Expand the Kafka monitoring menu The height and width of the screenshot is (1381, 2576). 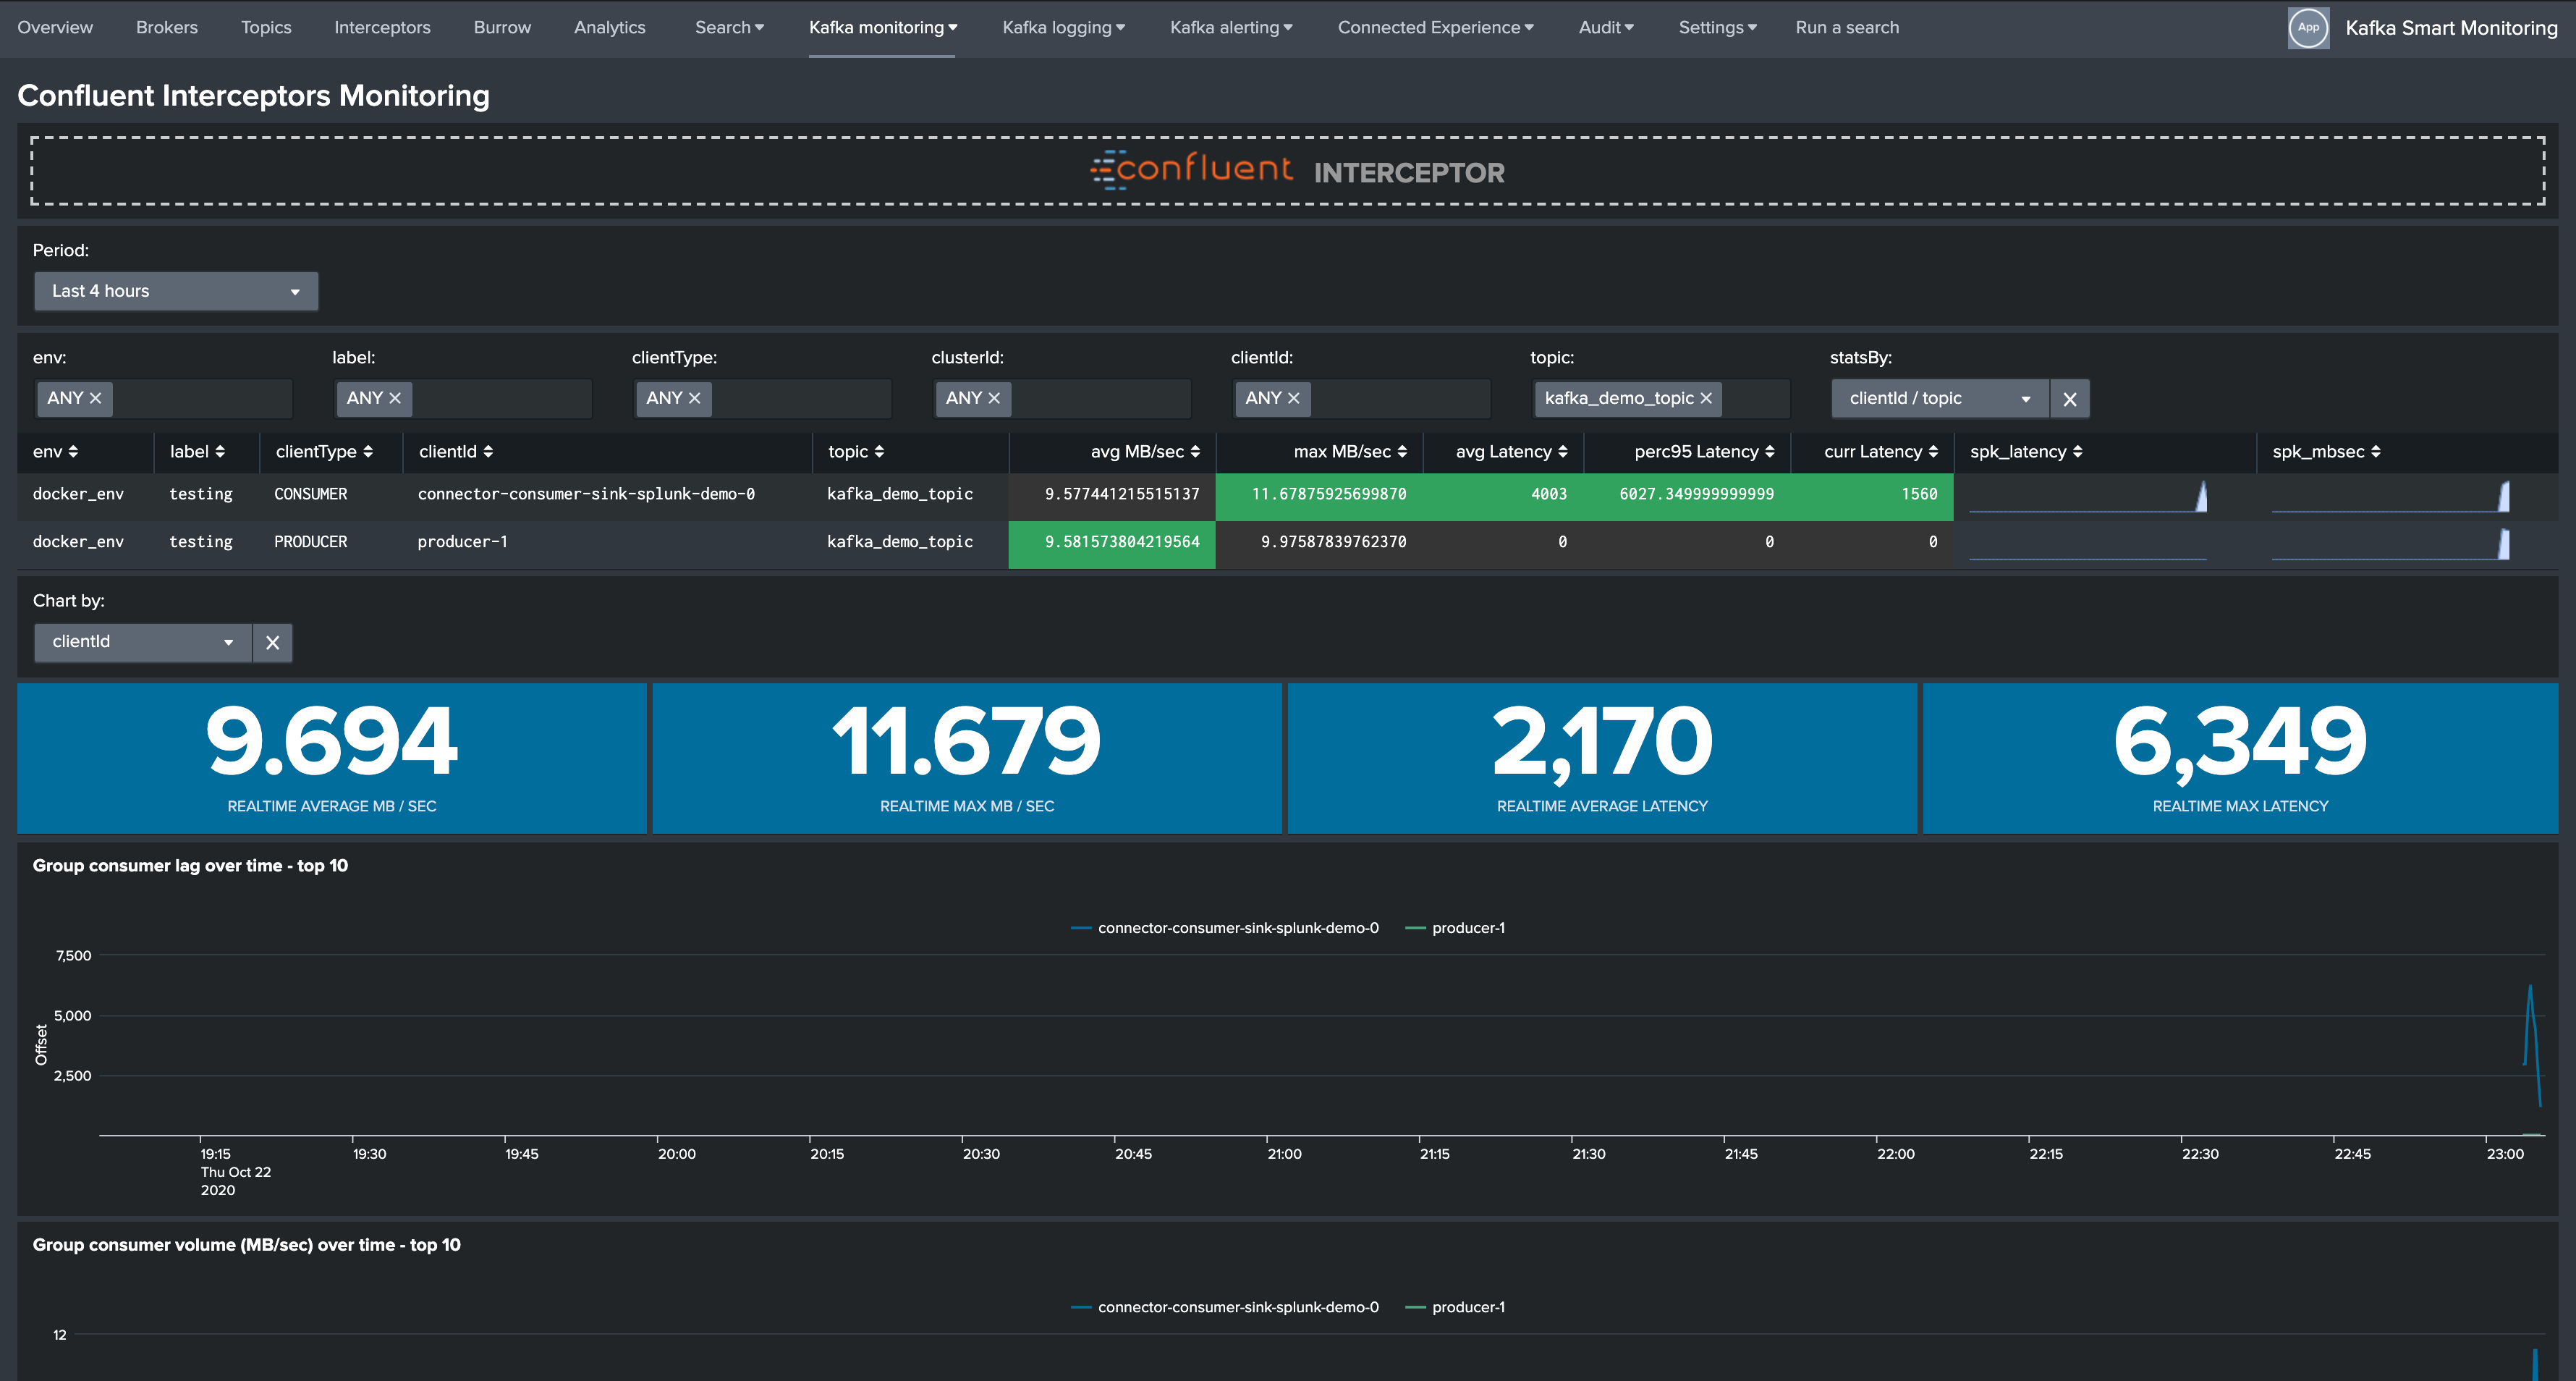coord(883,28)
